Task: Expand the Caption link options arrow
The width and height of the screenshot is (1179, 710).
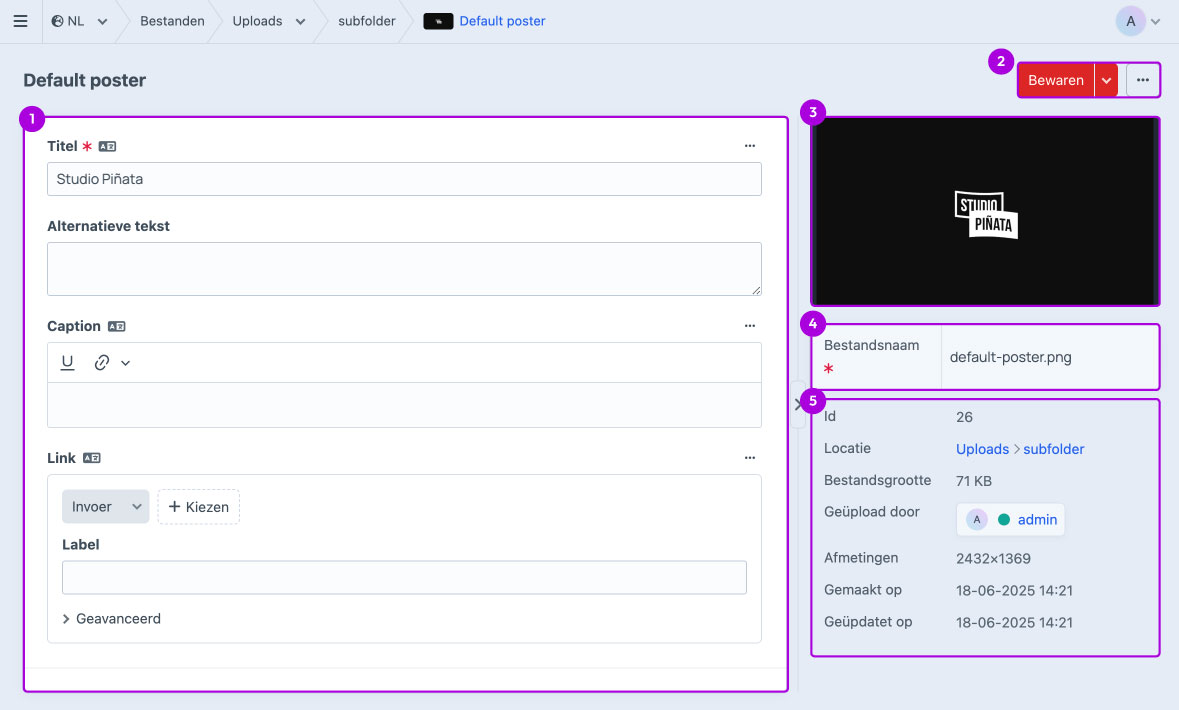Action: pyautogui.click(x=126, y=363)
